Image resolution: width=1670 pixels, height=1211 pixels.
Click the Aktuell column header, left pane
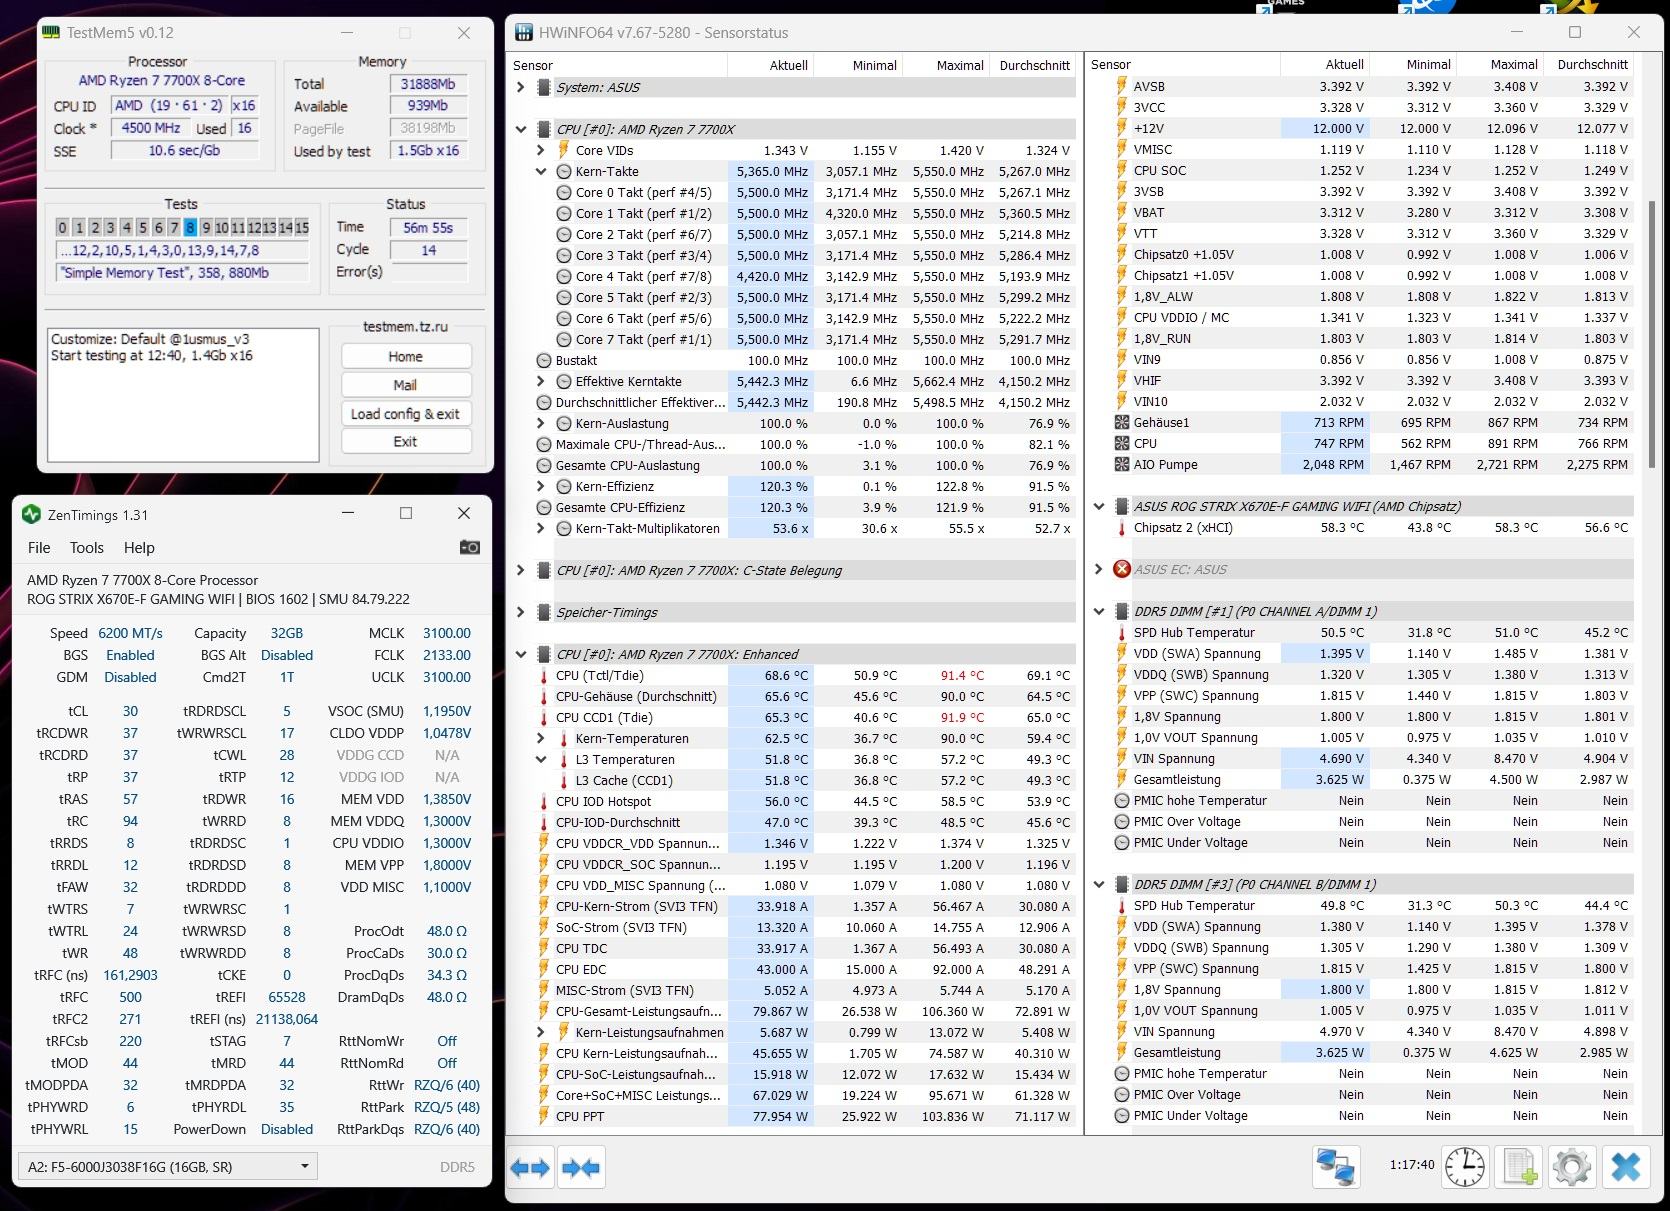(770, 65)
